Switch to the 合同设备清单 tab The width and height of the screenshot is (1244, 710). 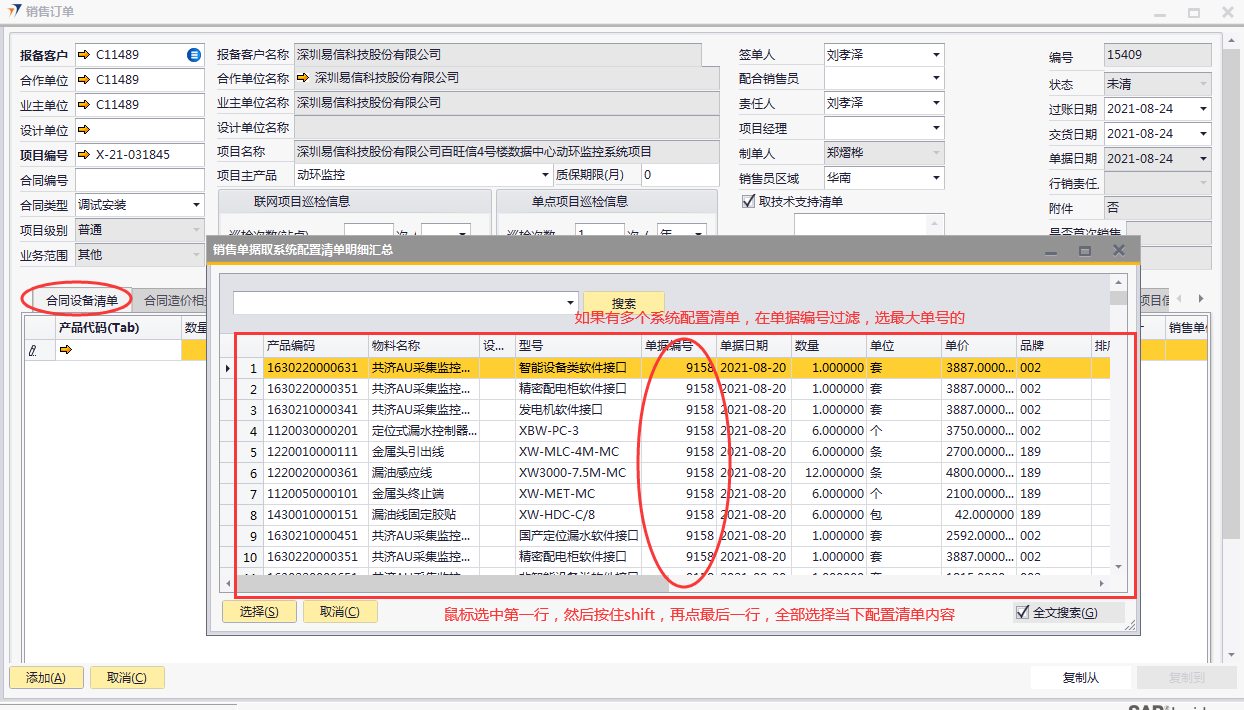tap(82, 300)
